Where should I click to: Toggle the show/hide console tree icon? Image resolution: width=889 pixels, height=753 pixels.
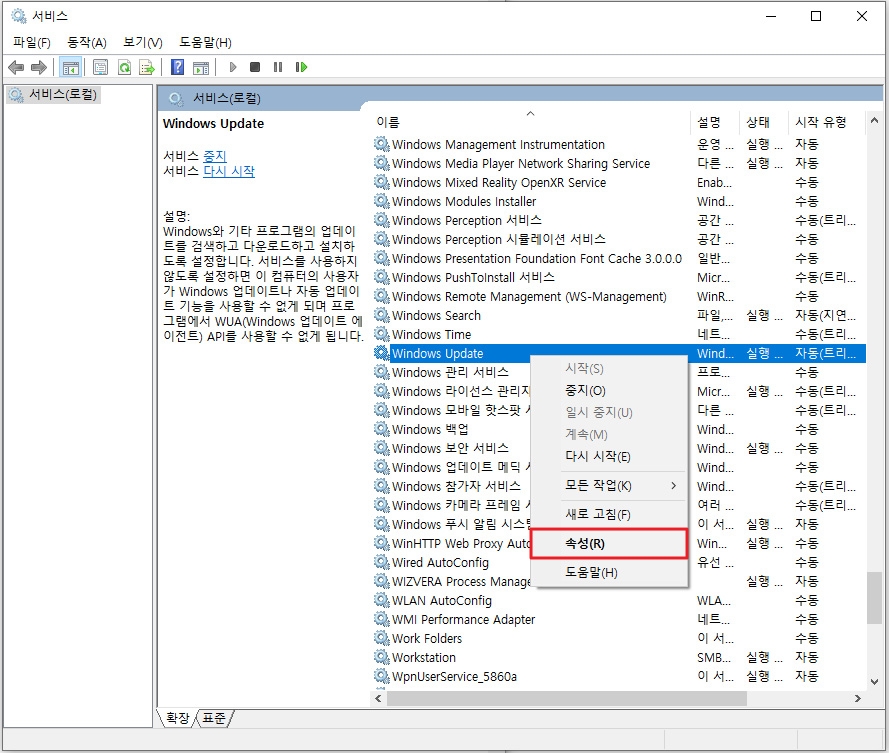[71, 67]
